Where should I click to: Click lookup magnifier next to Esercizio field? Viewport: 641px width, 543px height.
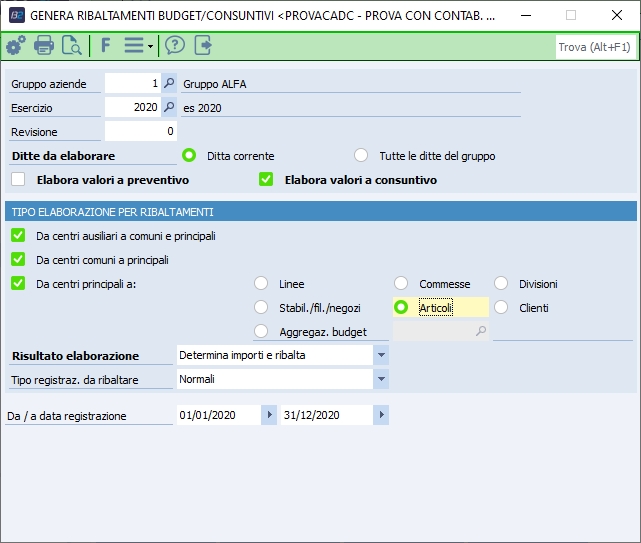(169, 108)
